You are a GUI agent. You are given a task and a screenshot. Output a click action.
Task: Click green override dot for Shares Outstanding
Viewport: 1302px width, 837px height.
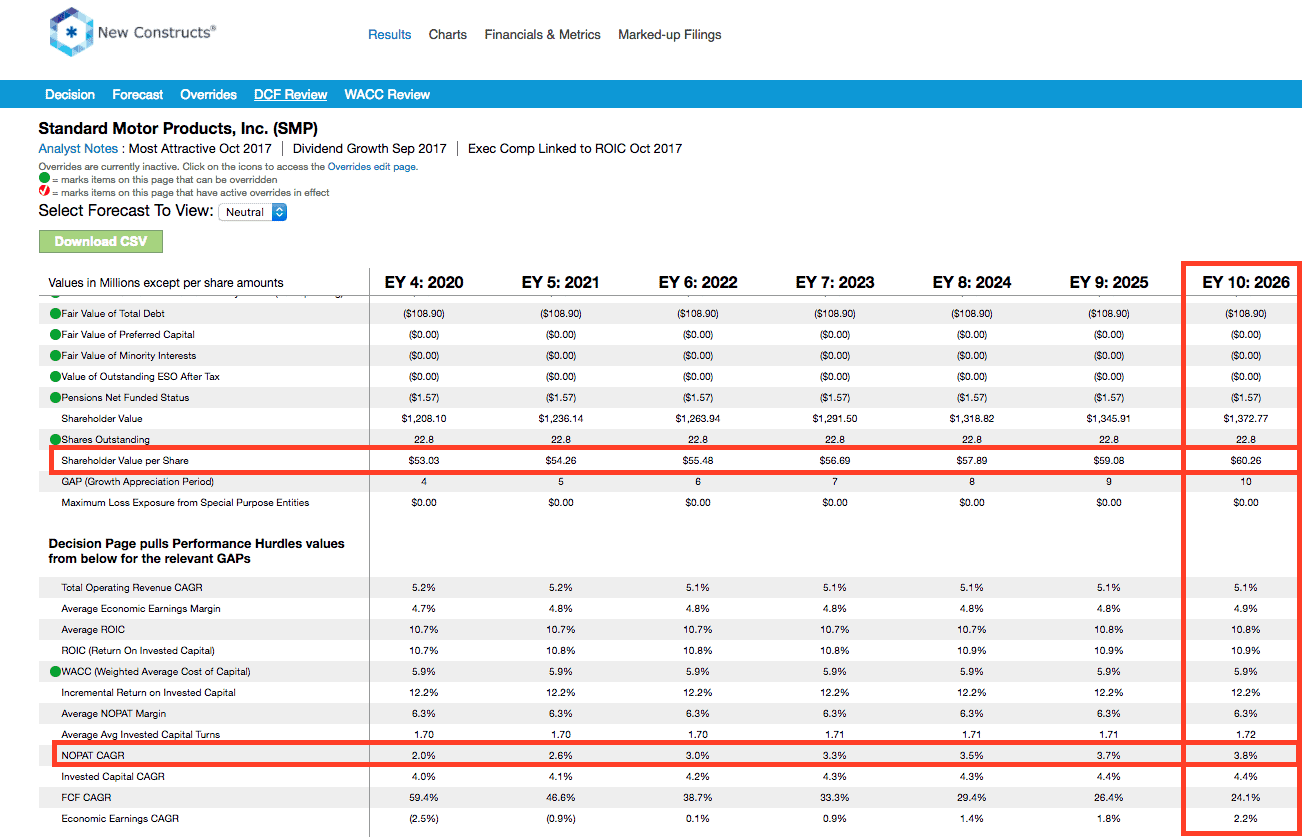coord(55,440)
